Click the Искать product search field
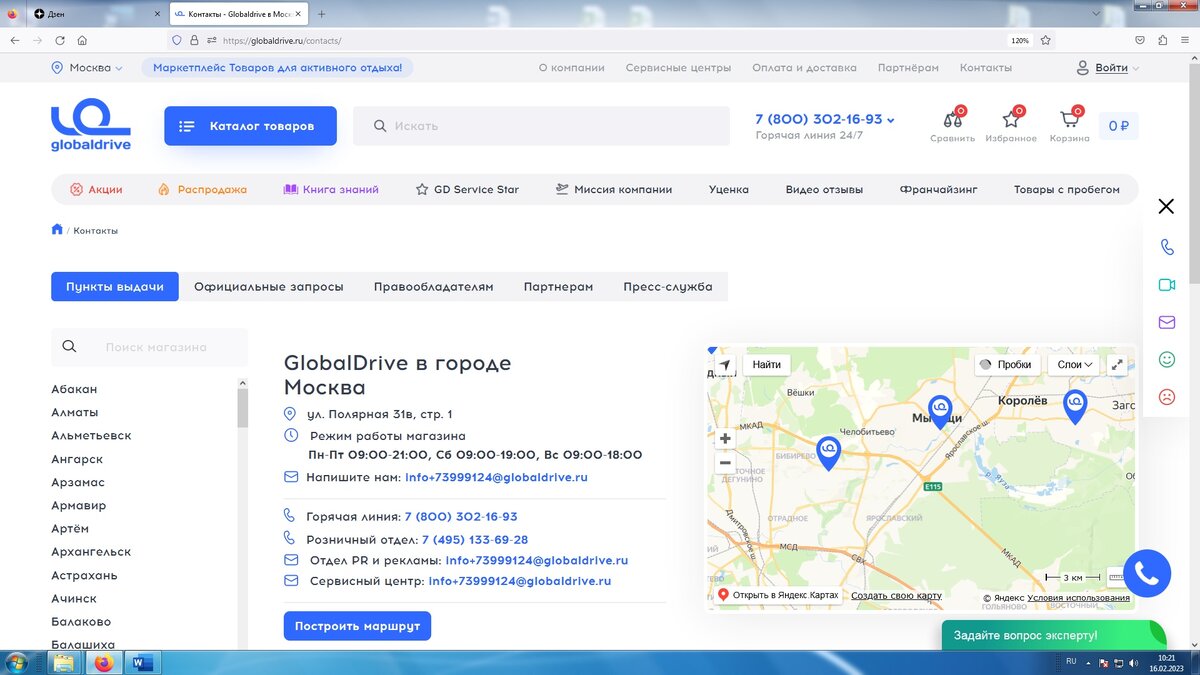Screen dimensions: 1200x675 click(x=541, y=126)
